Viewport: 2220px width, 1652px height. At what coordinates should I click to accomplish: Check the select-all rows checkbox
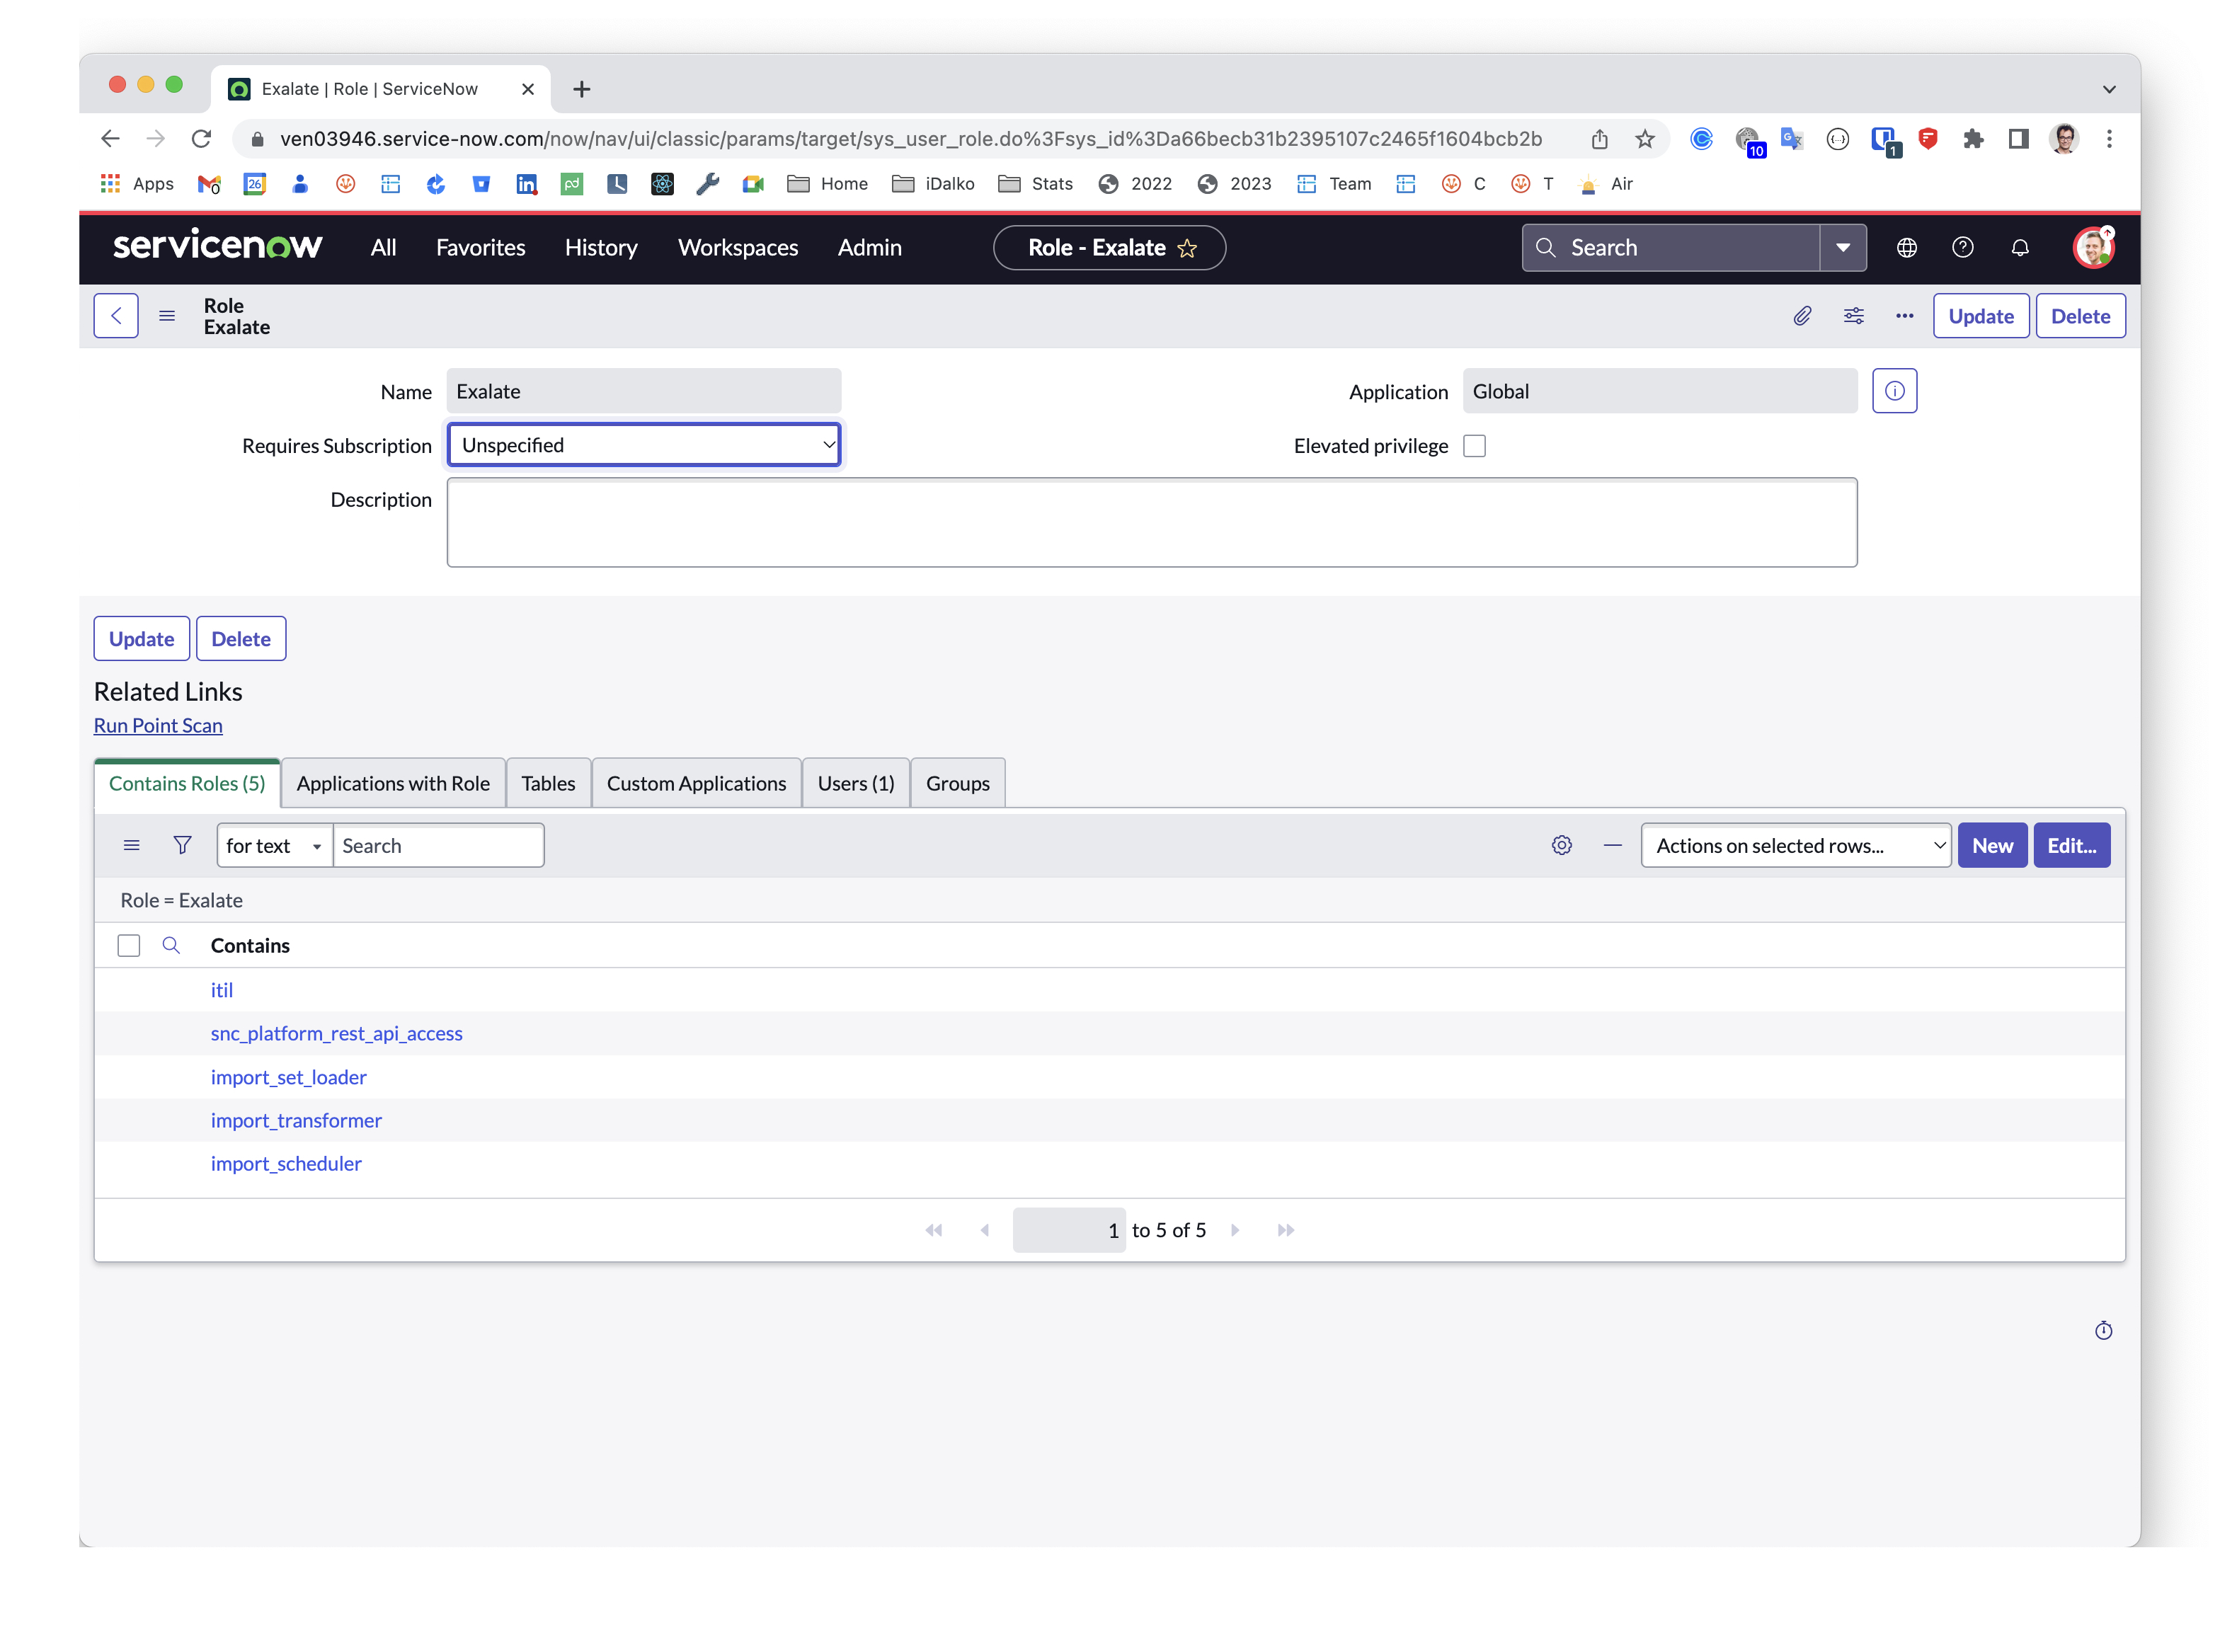[x=129, y=945]
